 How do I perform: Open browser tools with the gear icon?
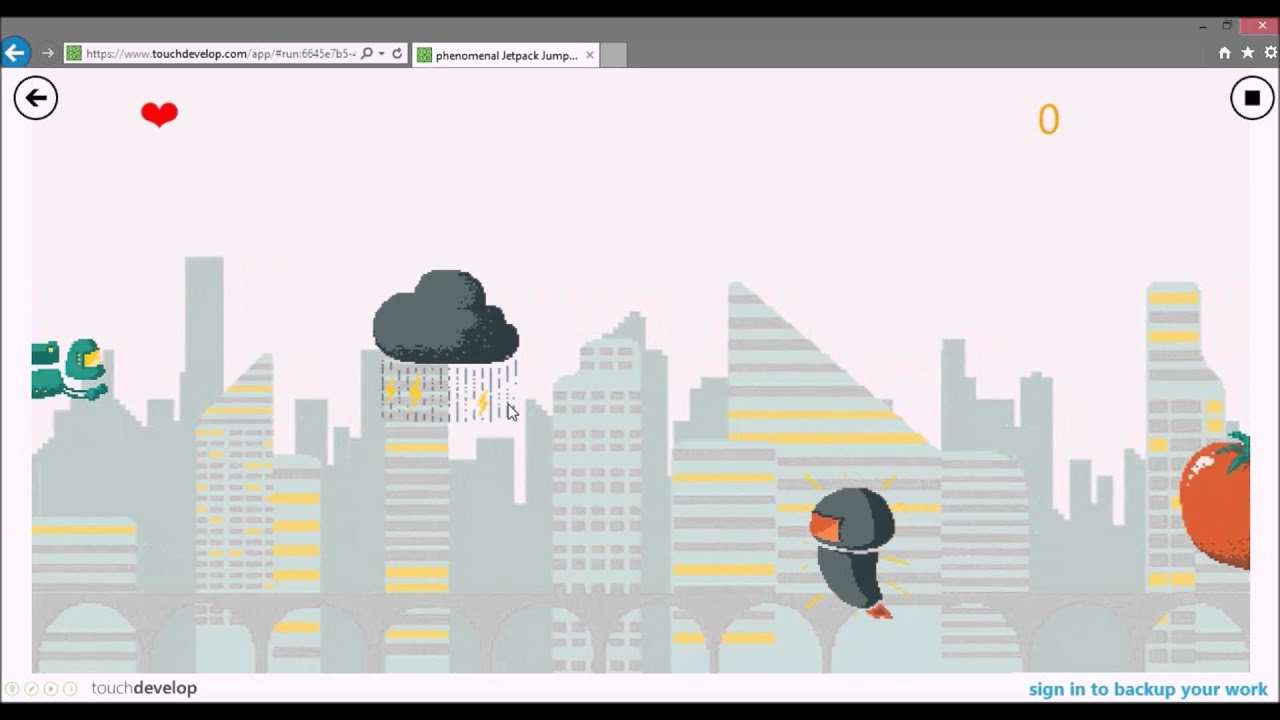[1271, 53]
